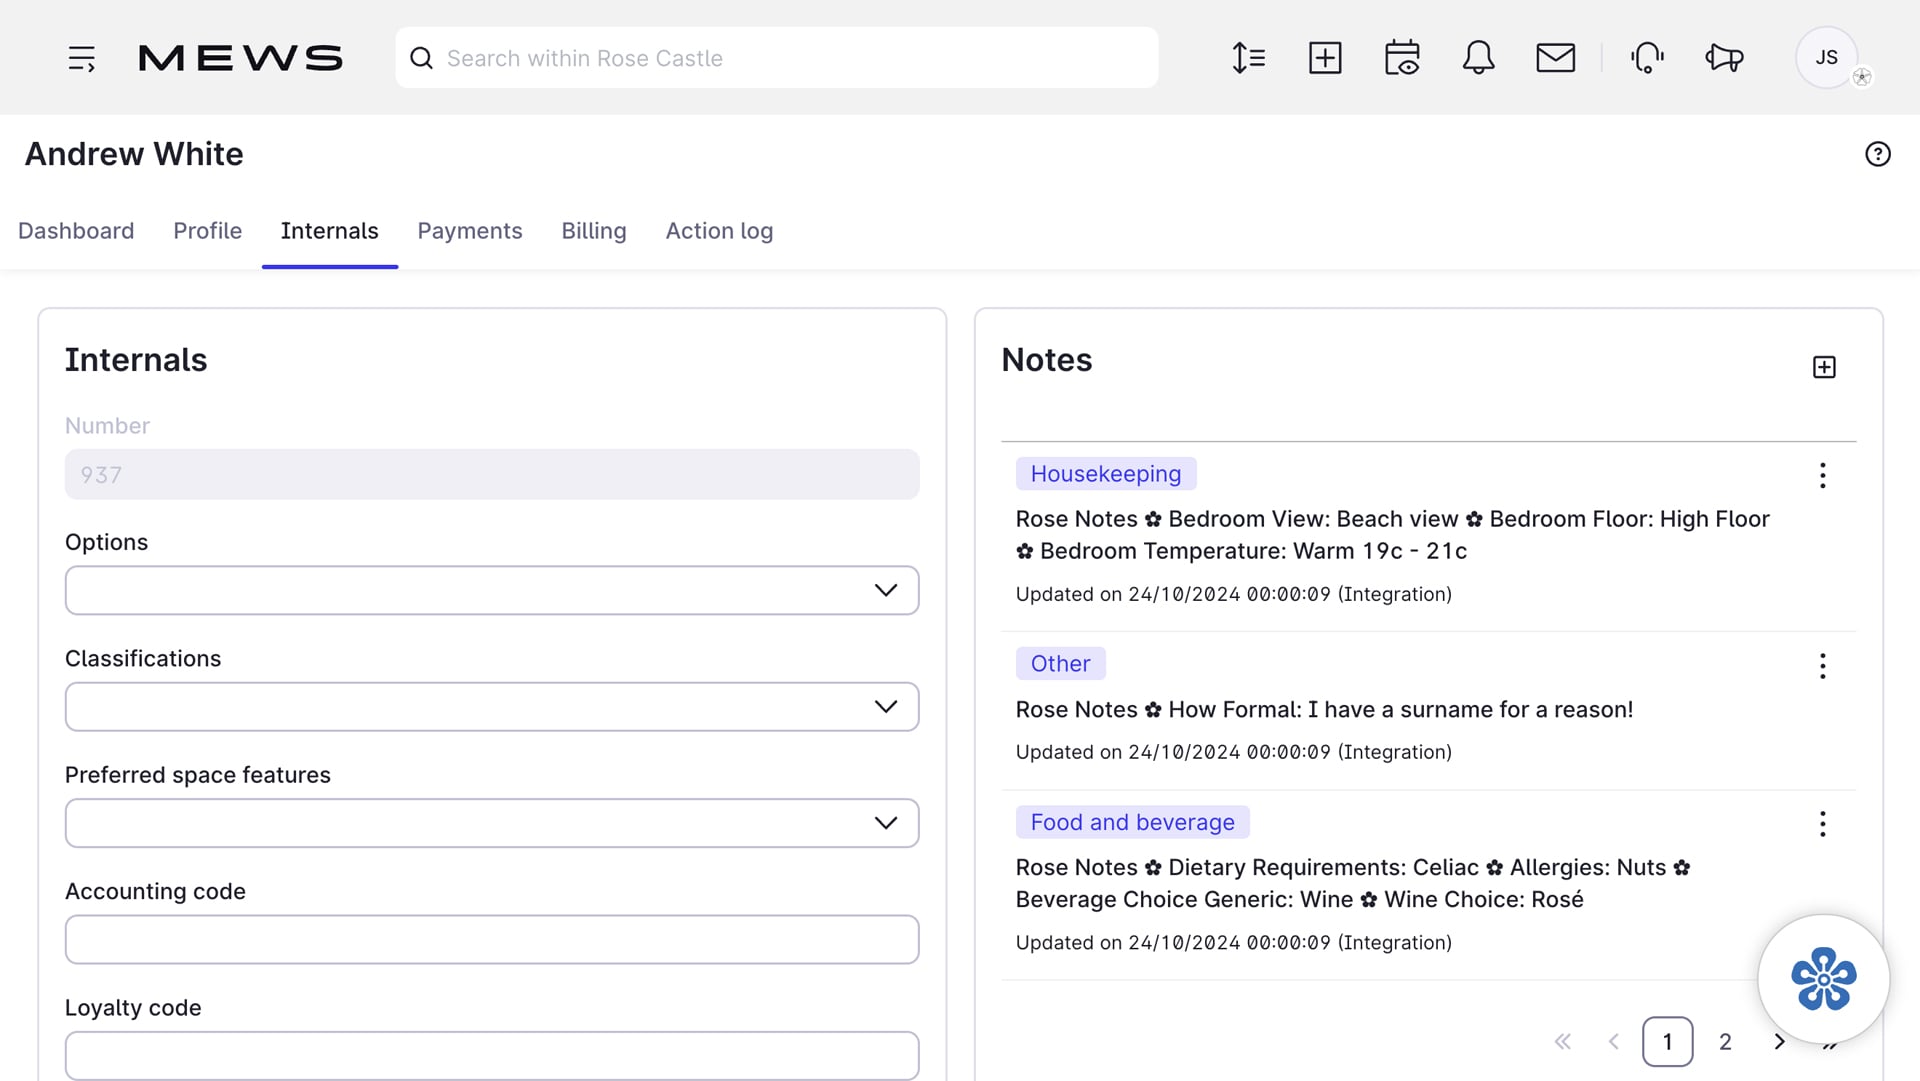Open the Housekeeping note options menu
This screenshot has width=1920, height=1081.
pos(1822,476)
